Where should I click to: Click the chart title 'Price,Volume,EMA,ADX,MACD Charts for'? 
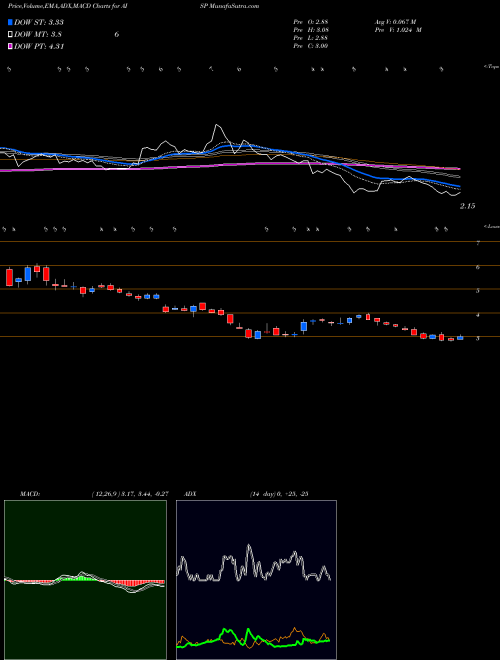66,6
